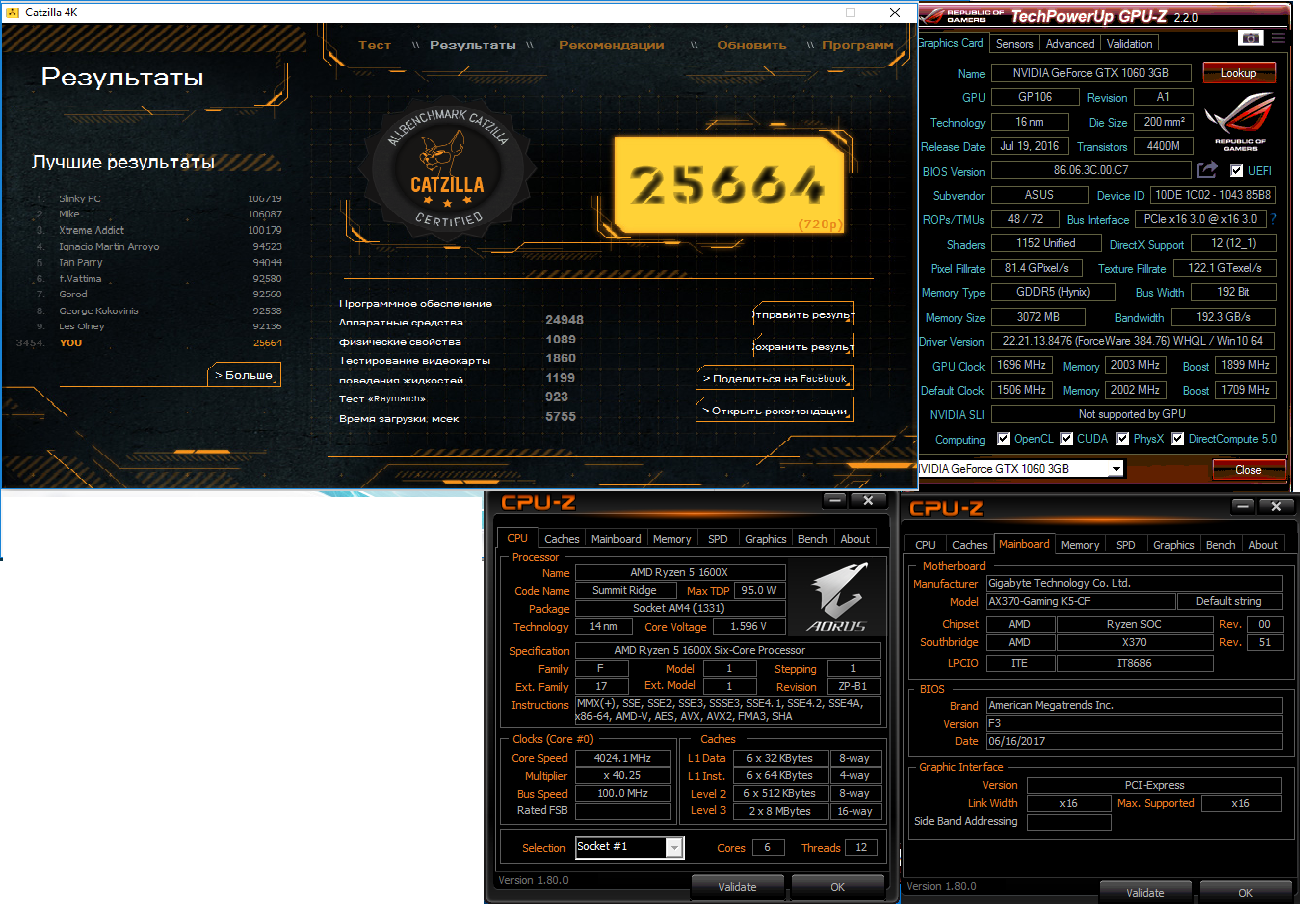Click Validate in left CPU-Z window
This screenshot has height=904, width=1300.
click(738, 886)
